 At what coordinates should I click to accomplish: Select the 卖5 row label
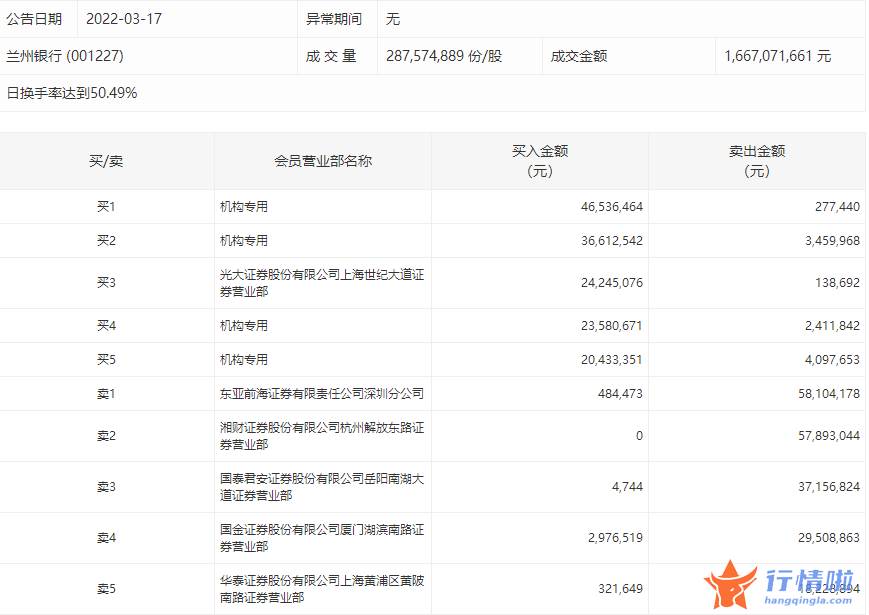(x=106, y=589)
